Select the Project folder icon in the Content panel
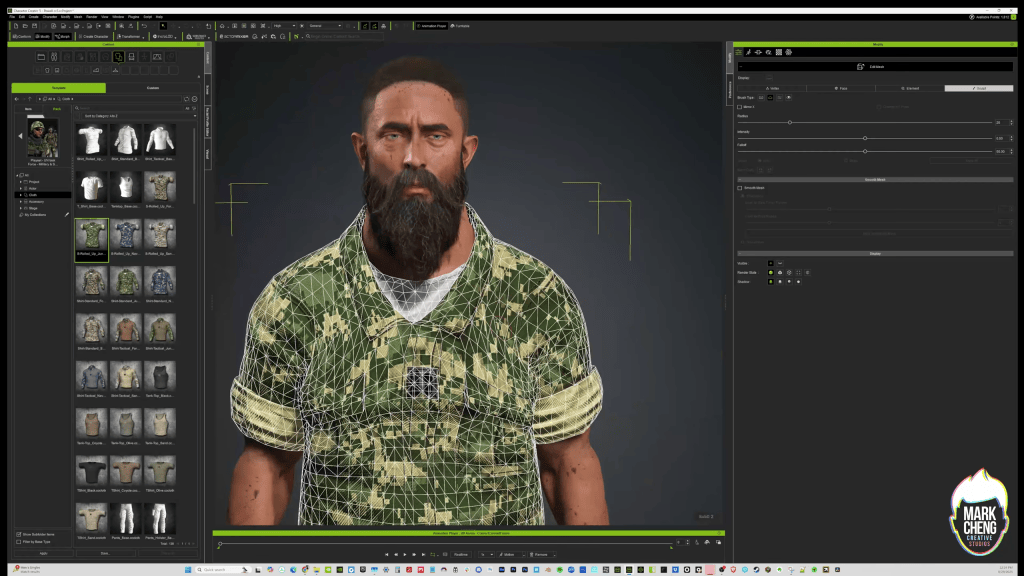Image resolution: width=1024 pixels, height=576 pixels. pyautogui.click(x=41, y=57)
